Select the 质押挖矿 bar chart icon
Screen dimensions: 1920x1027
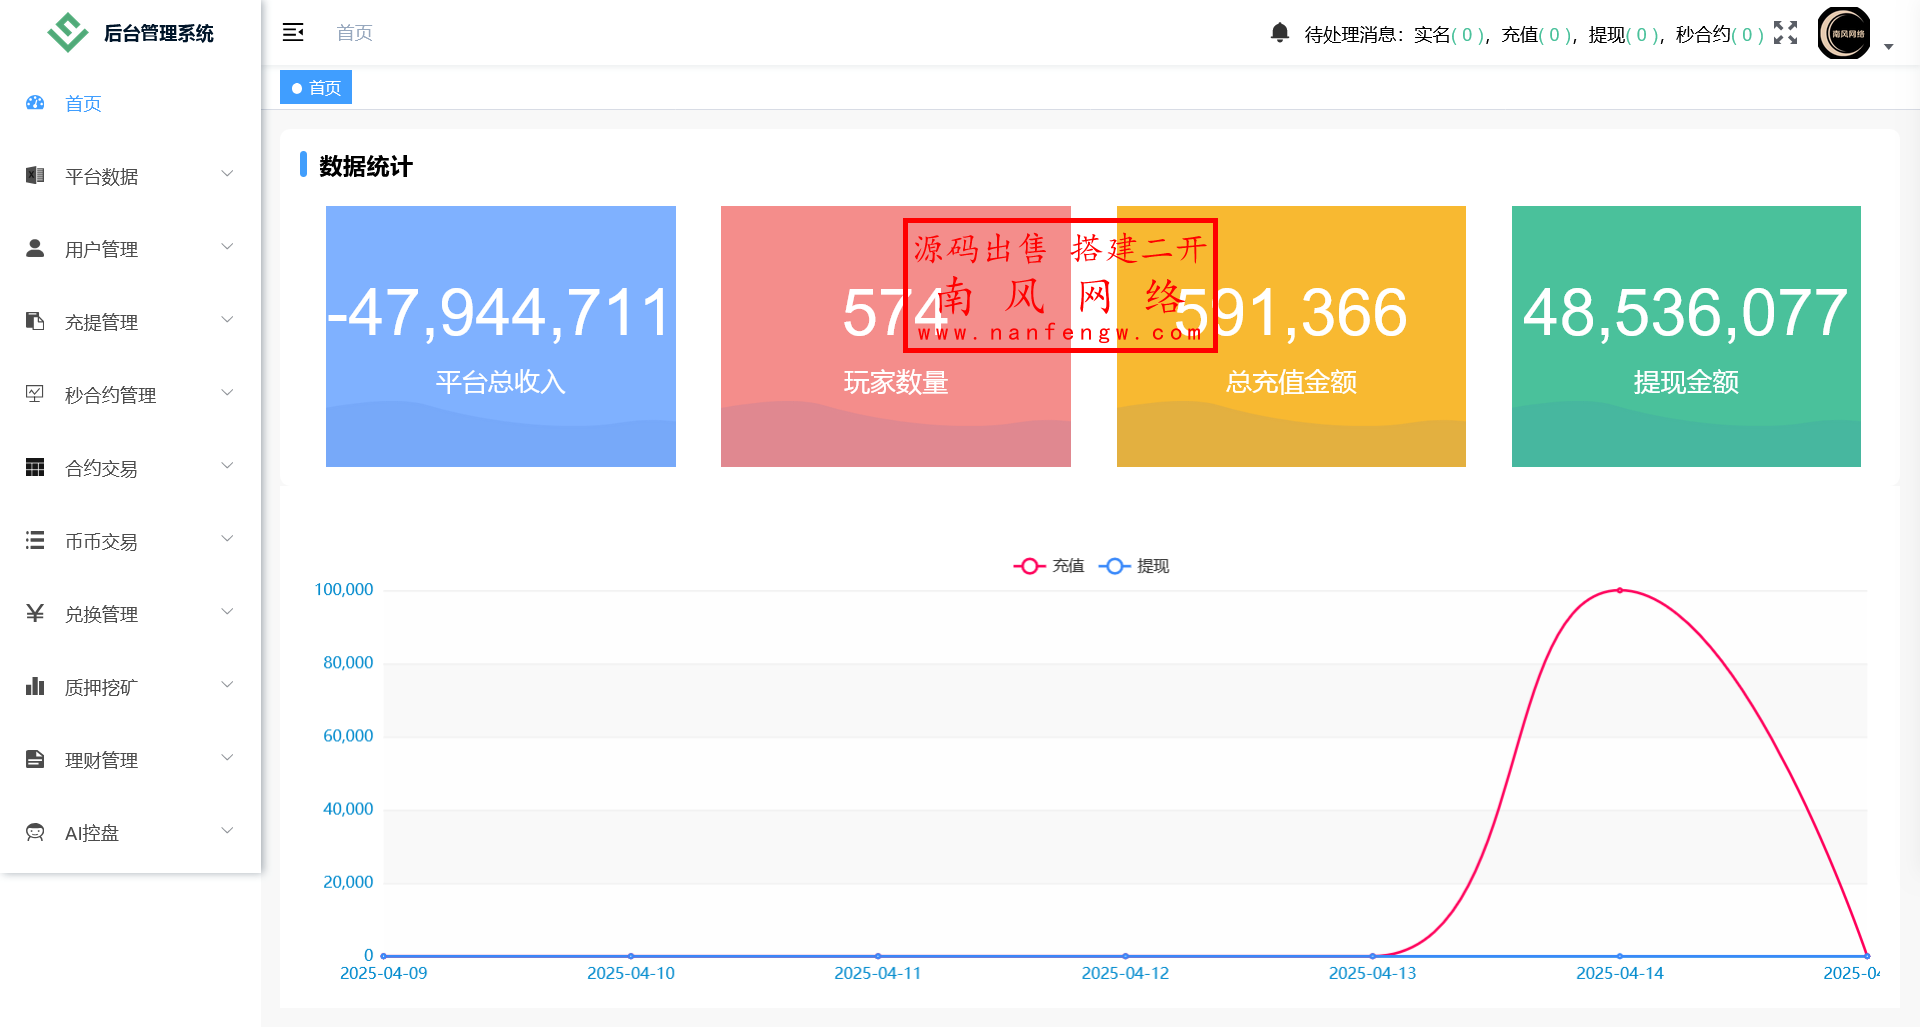pos(35,686)
